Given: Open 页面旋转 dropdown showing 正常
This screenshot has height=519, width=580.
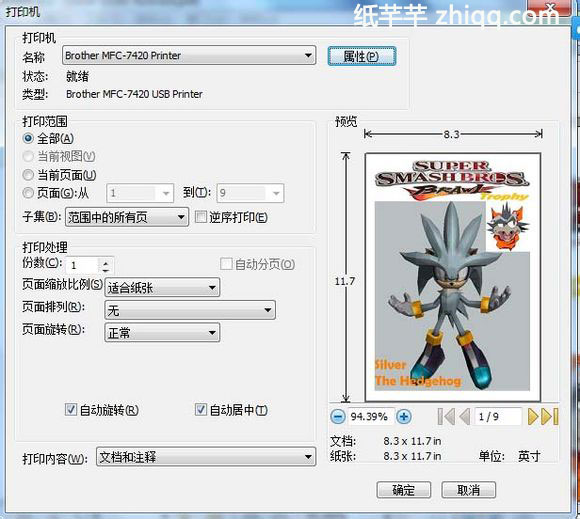Looking at the screenshot, I should (x=162, y=333).
